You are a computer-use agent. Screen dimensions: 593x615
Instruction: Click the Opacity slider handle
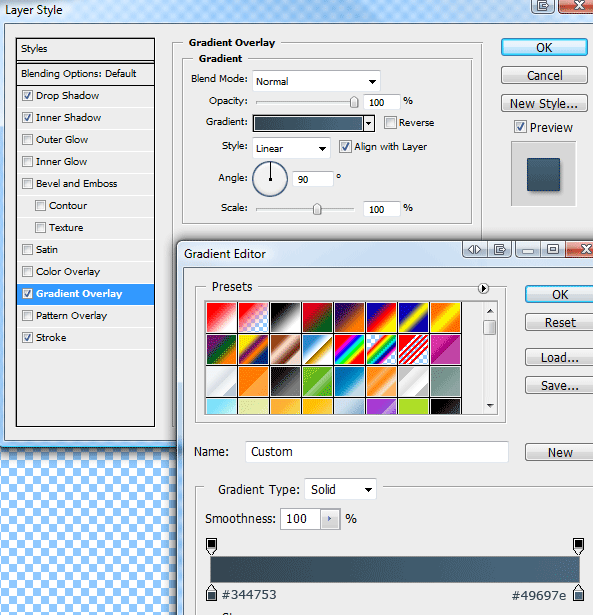pos(354,102)
